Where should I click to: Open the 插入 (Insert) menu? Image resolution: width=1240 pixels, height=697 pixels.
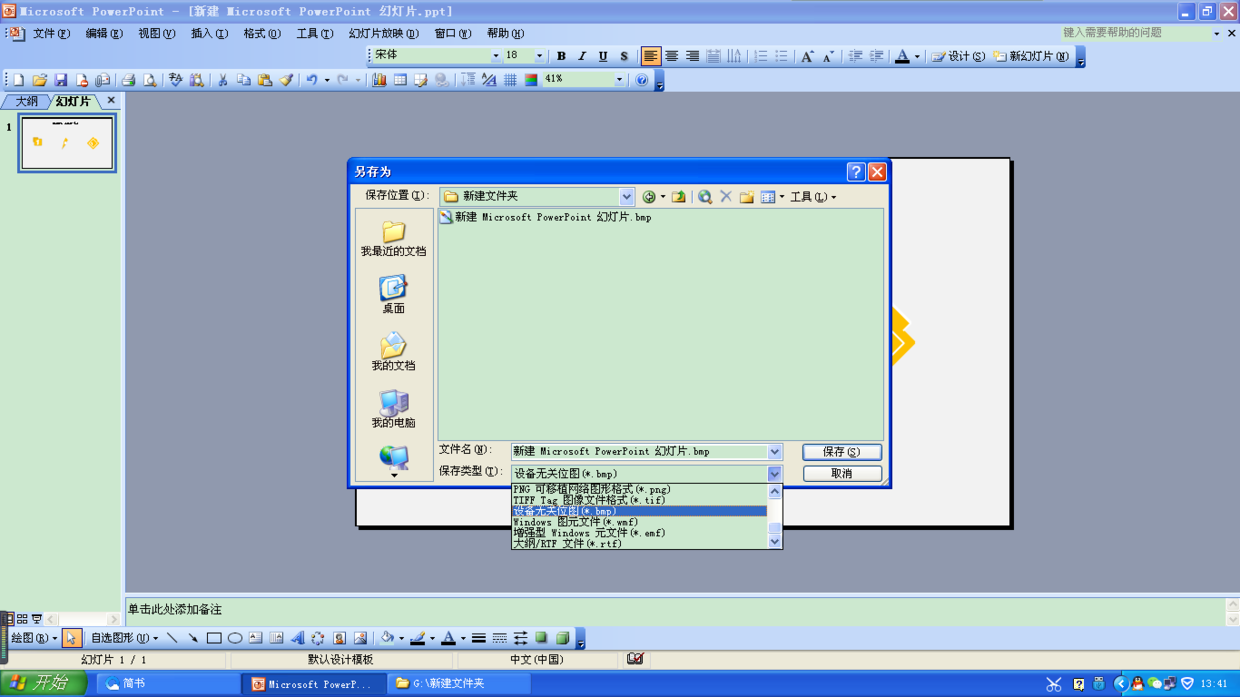(209, 34)
